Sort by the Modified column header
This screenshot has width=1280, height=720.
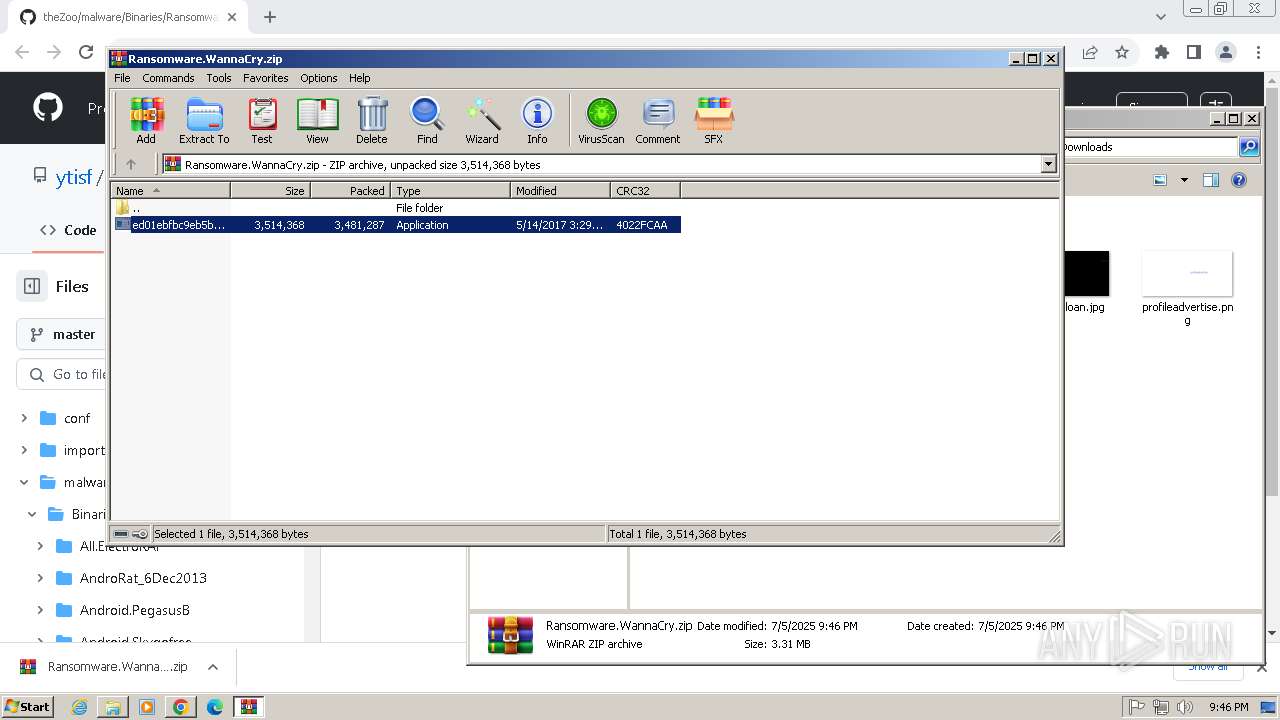click(561, 190)
